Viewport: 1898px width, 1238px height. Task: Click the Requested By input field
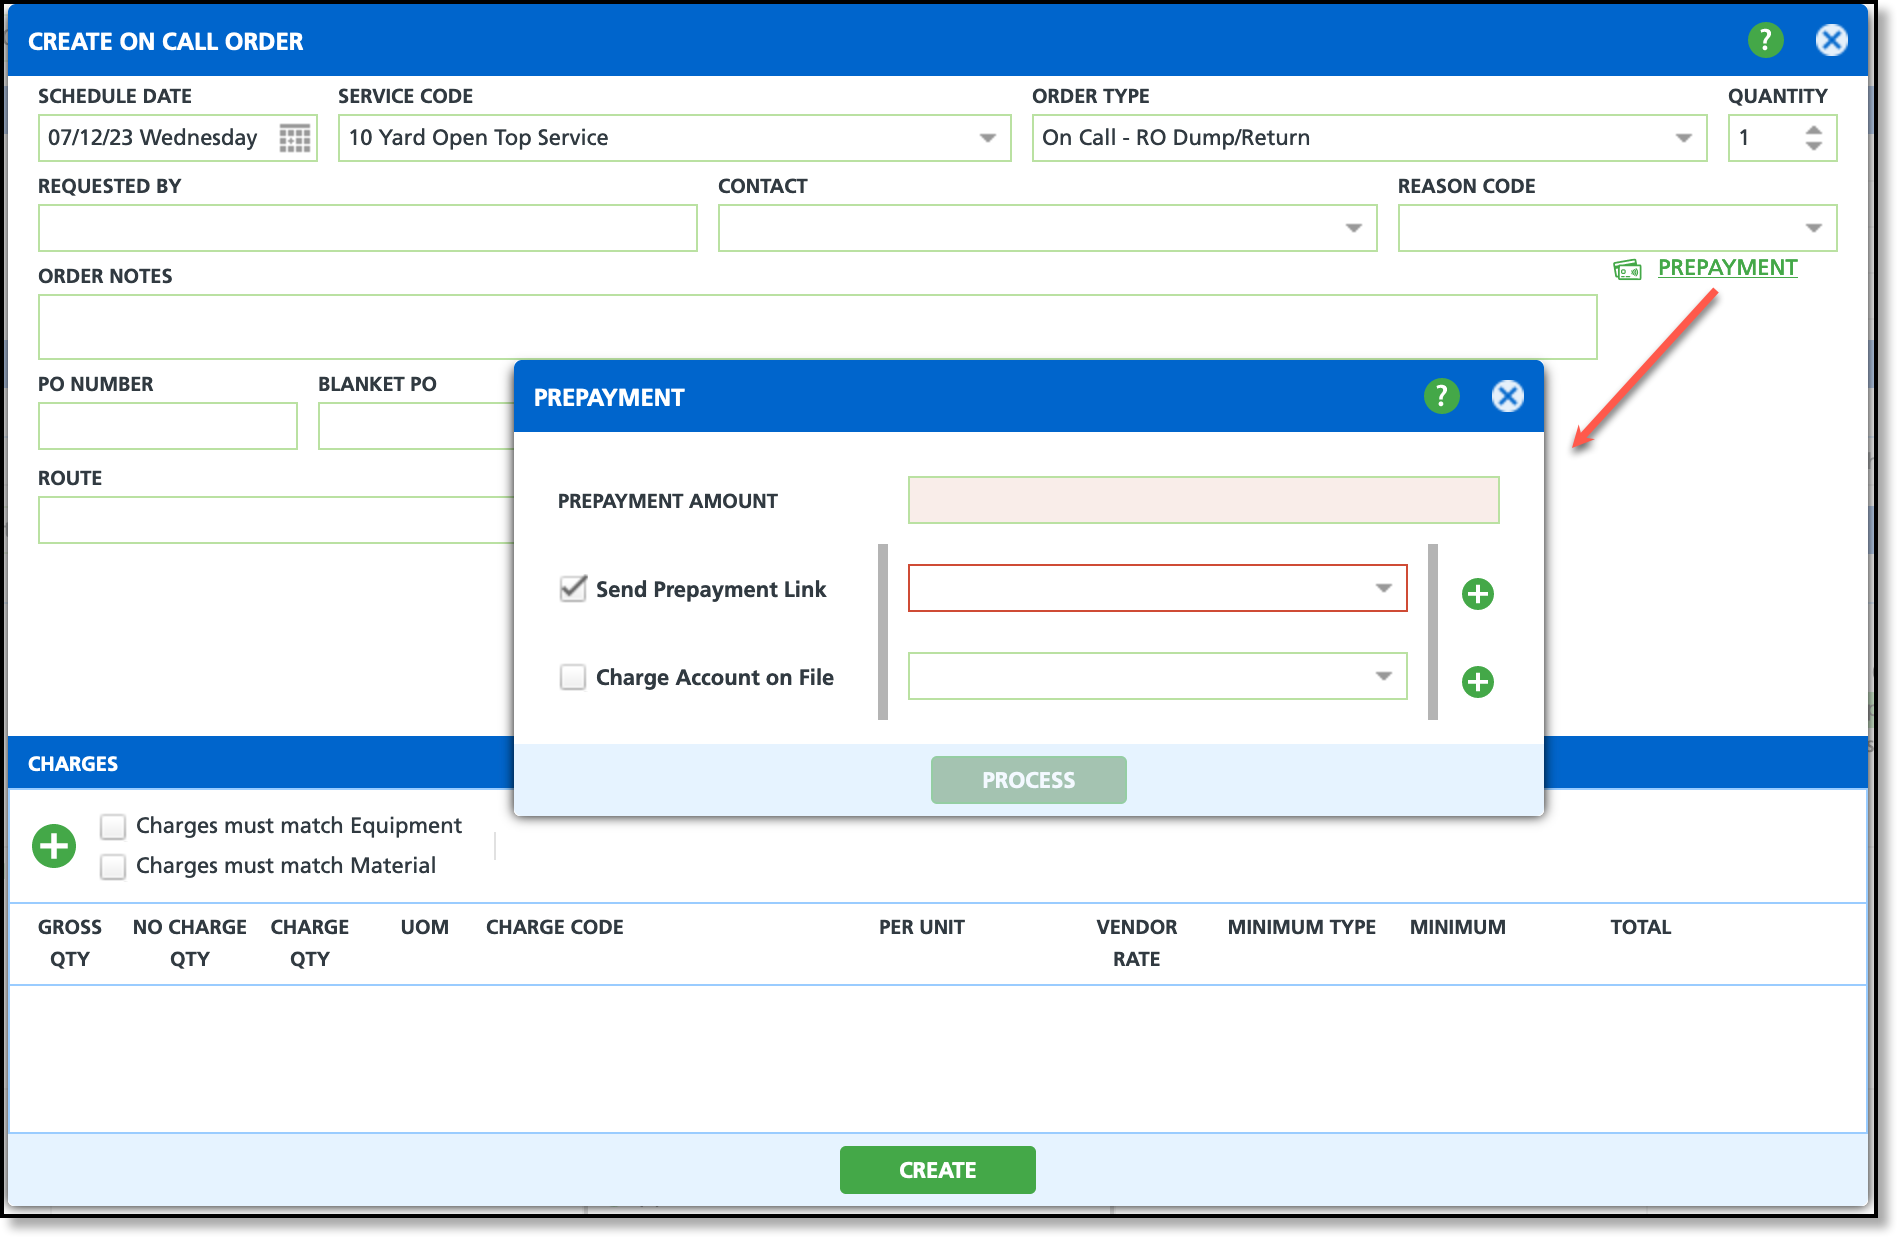point(367,228)
